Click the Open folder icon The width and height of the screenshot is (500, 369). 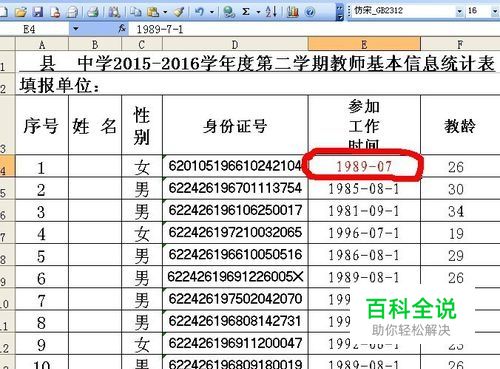(x=21, y=12)
